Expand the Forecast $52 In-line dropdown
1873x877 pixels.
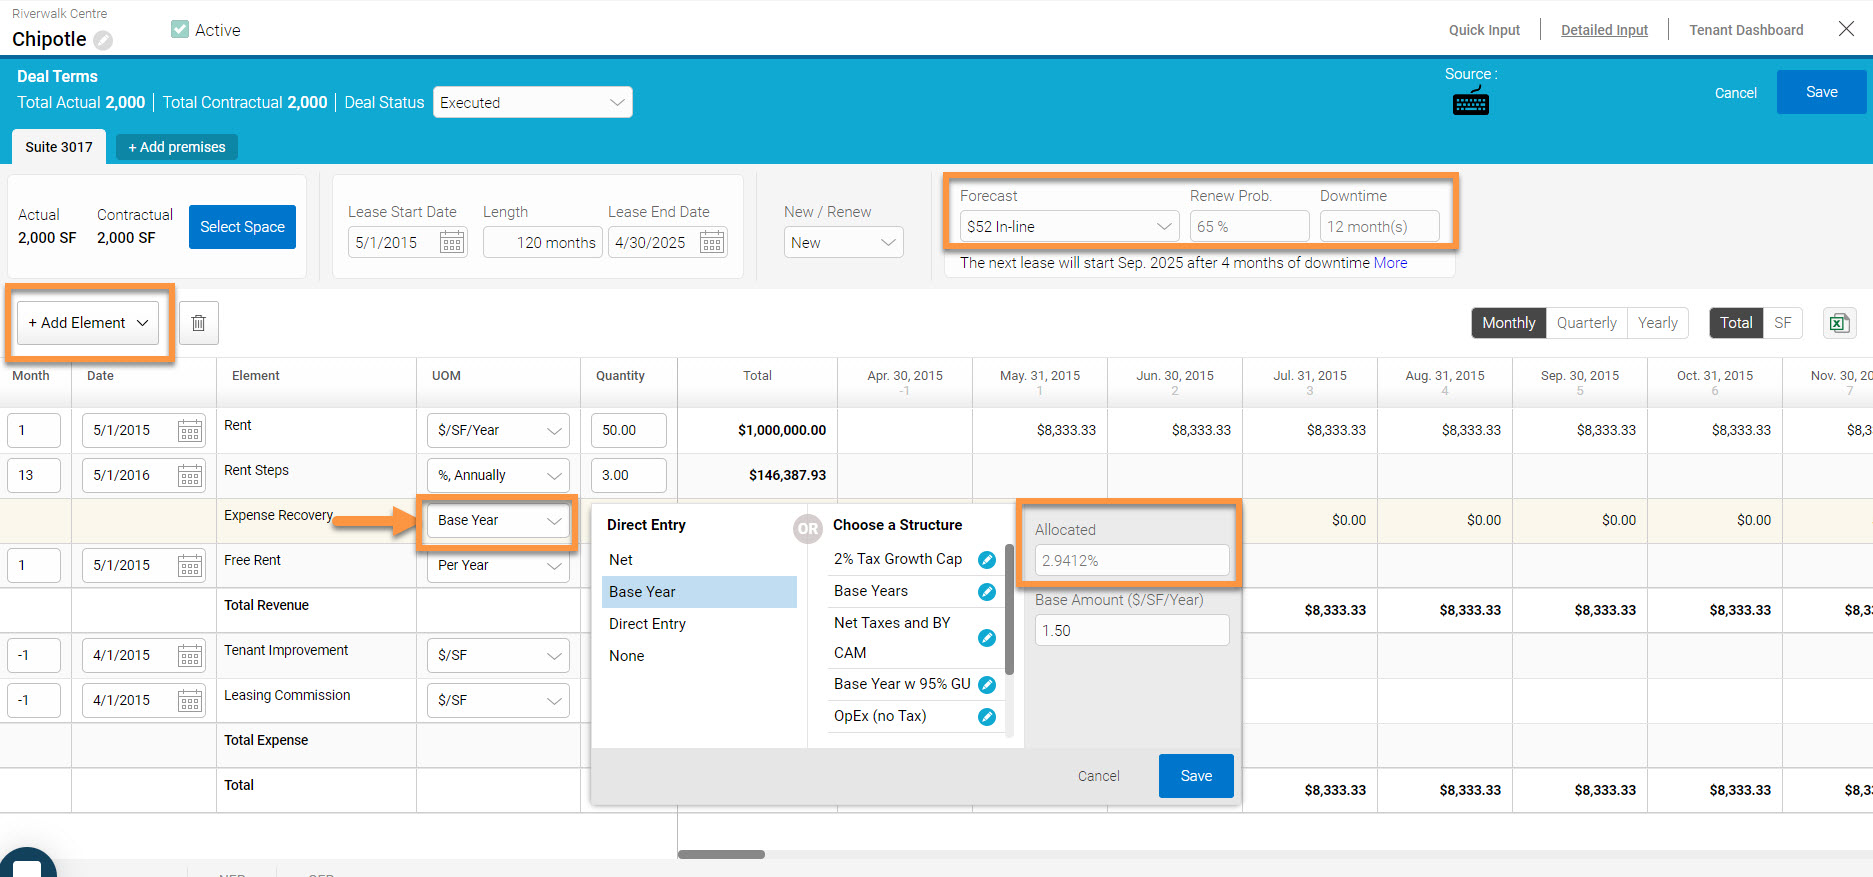1067,227
